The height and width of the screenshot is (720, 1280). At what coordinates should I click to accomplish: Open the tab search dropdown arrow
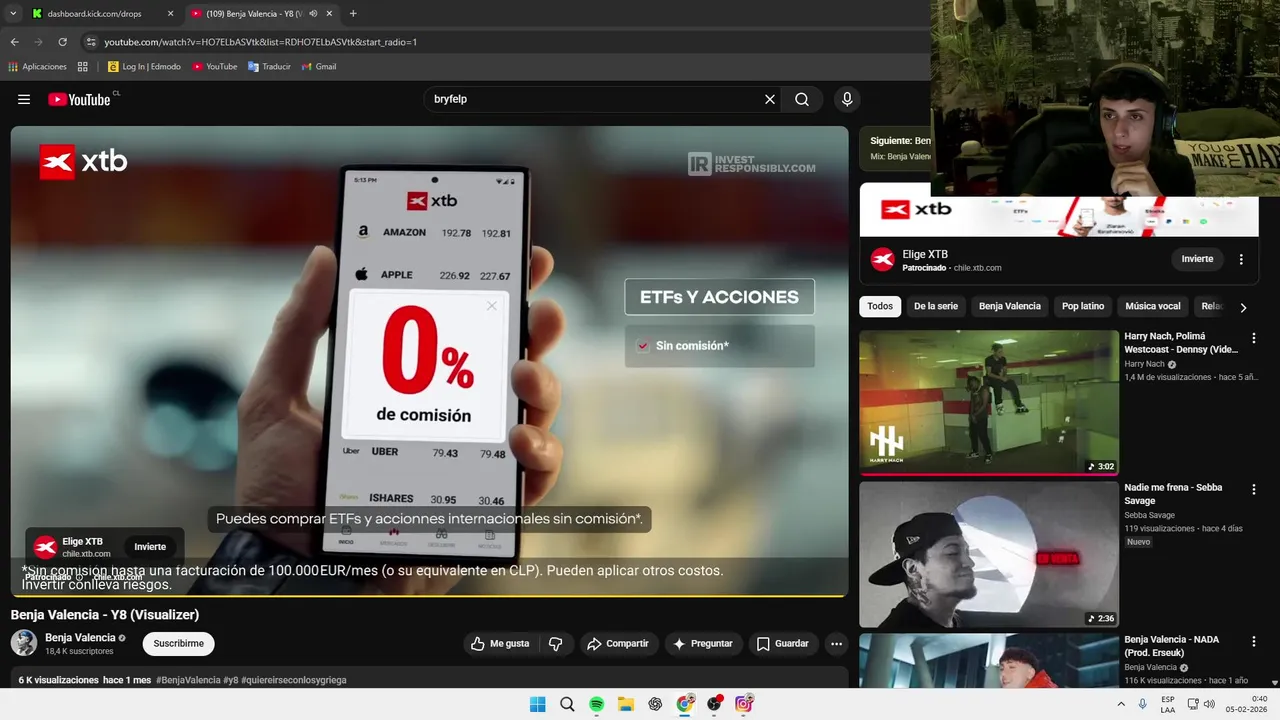(x=13, y=13)
